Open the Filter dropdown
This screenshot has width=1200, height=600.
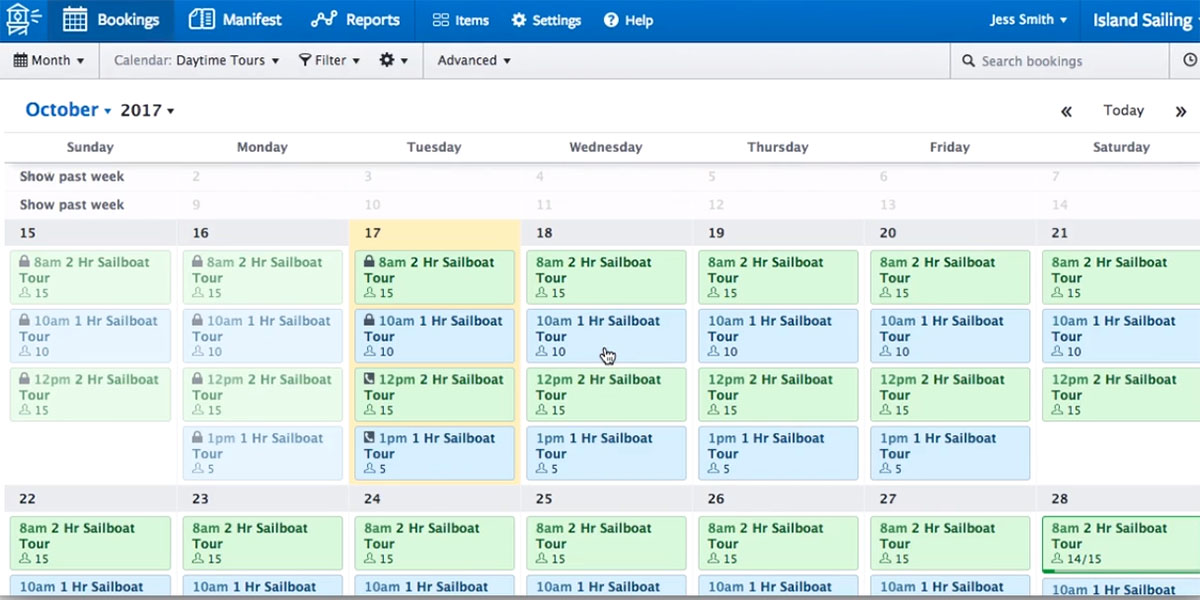click(329, 61)
